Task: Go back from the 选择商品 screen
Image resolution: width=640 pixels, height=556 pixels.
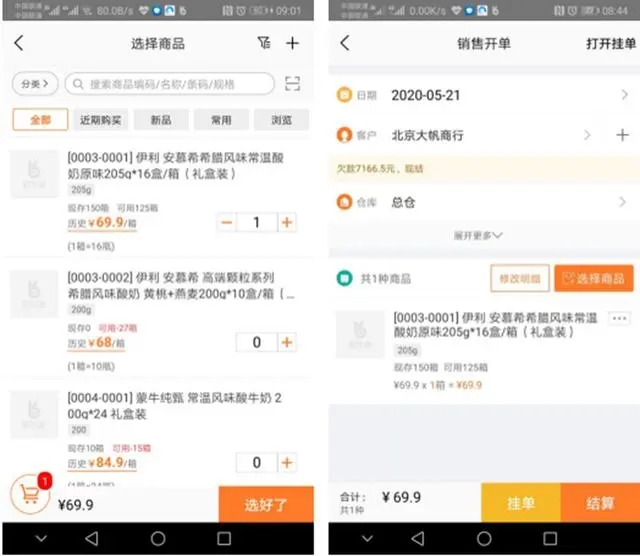Action: (19, 43)
